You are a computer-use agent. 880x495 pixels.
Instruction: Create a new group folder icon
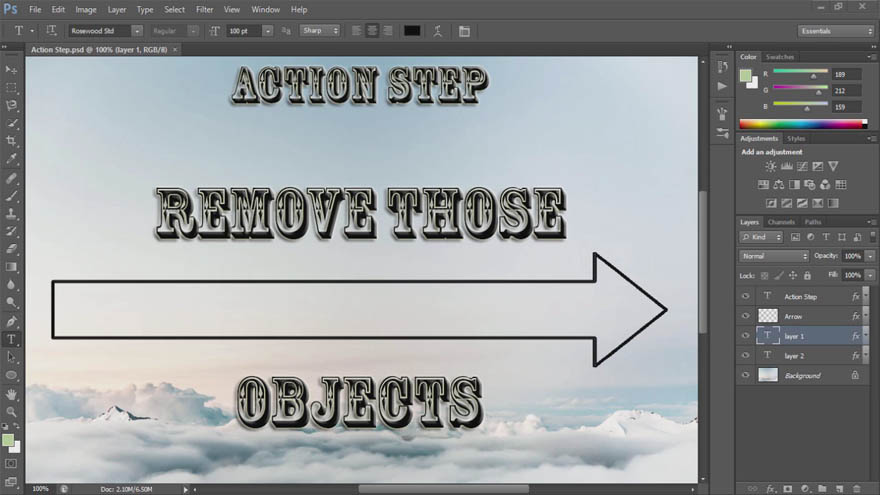tap(822, 489)
